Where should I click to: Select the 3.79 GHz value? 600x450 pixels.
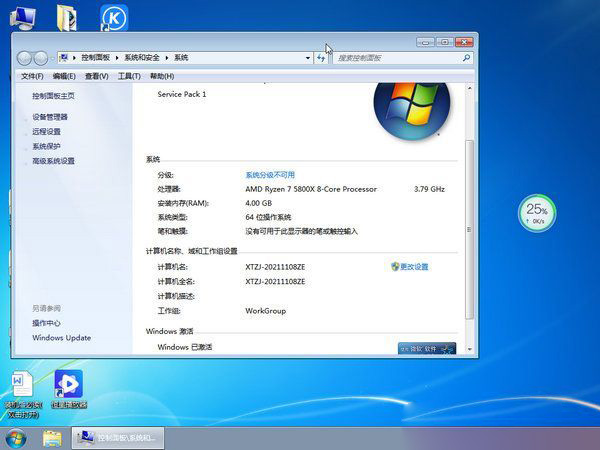pos(429,189)
